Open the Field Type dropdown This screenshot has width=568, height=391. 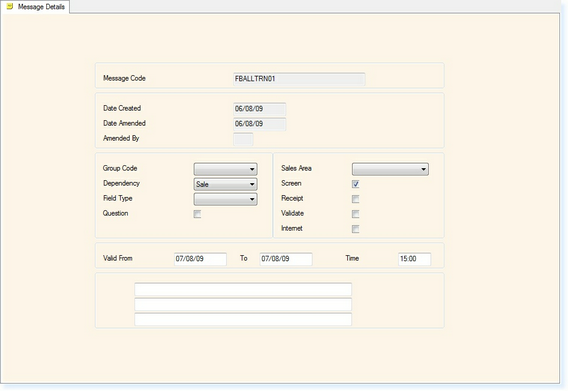click(226, 199)
